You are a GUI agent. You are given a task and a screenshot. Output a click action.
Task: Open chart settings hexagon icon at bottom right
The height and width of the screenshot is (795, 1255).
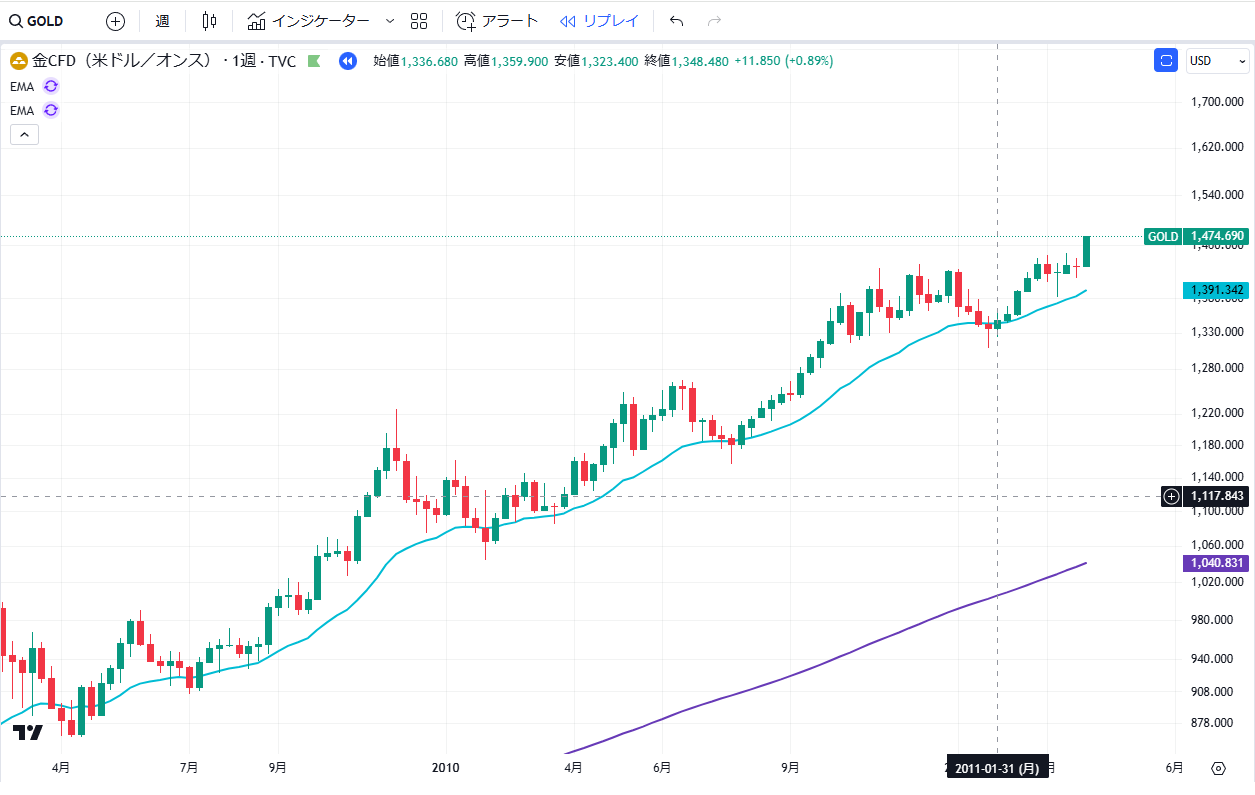click(1218, 768)
